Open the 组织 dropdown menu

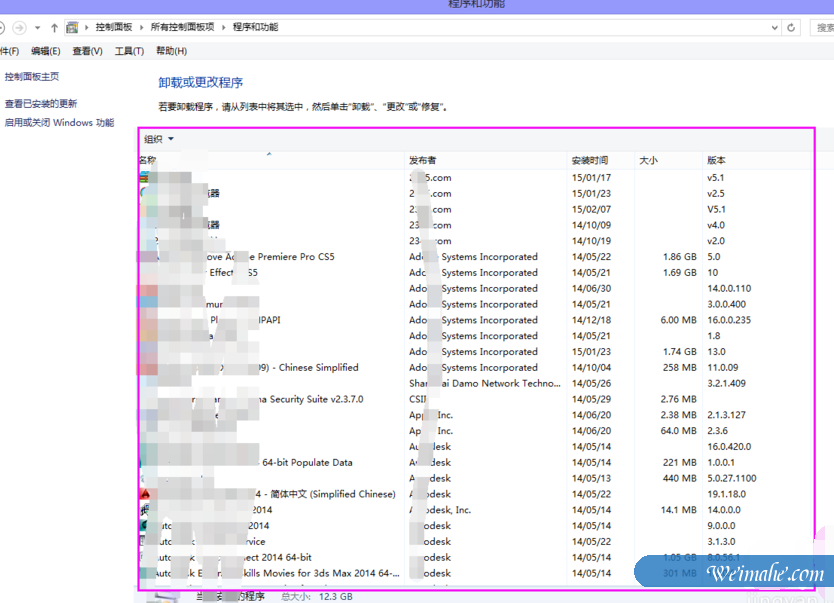(x=153, y=139)
